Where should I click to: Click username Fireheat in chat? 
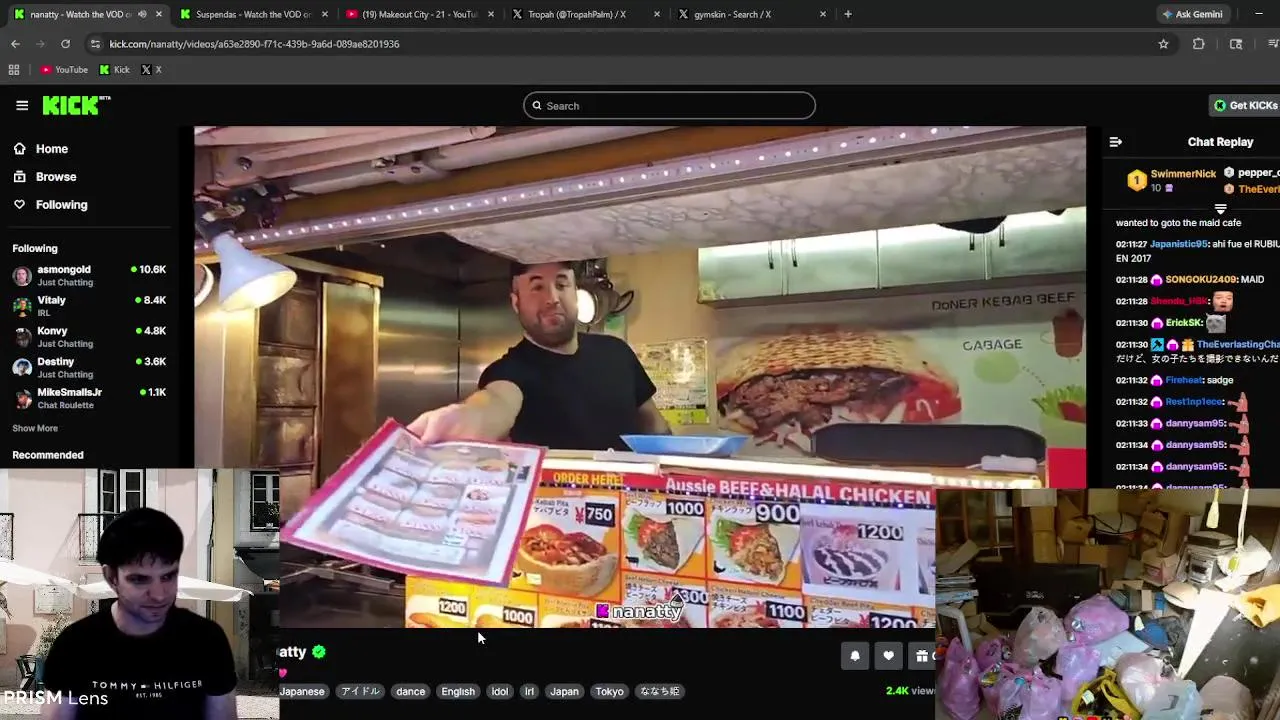[x=1184, y=380]
